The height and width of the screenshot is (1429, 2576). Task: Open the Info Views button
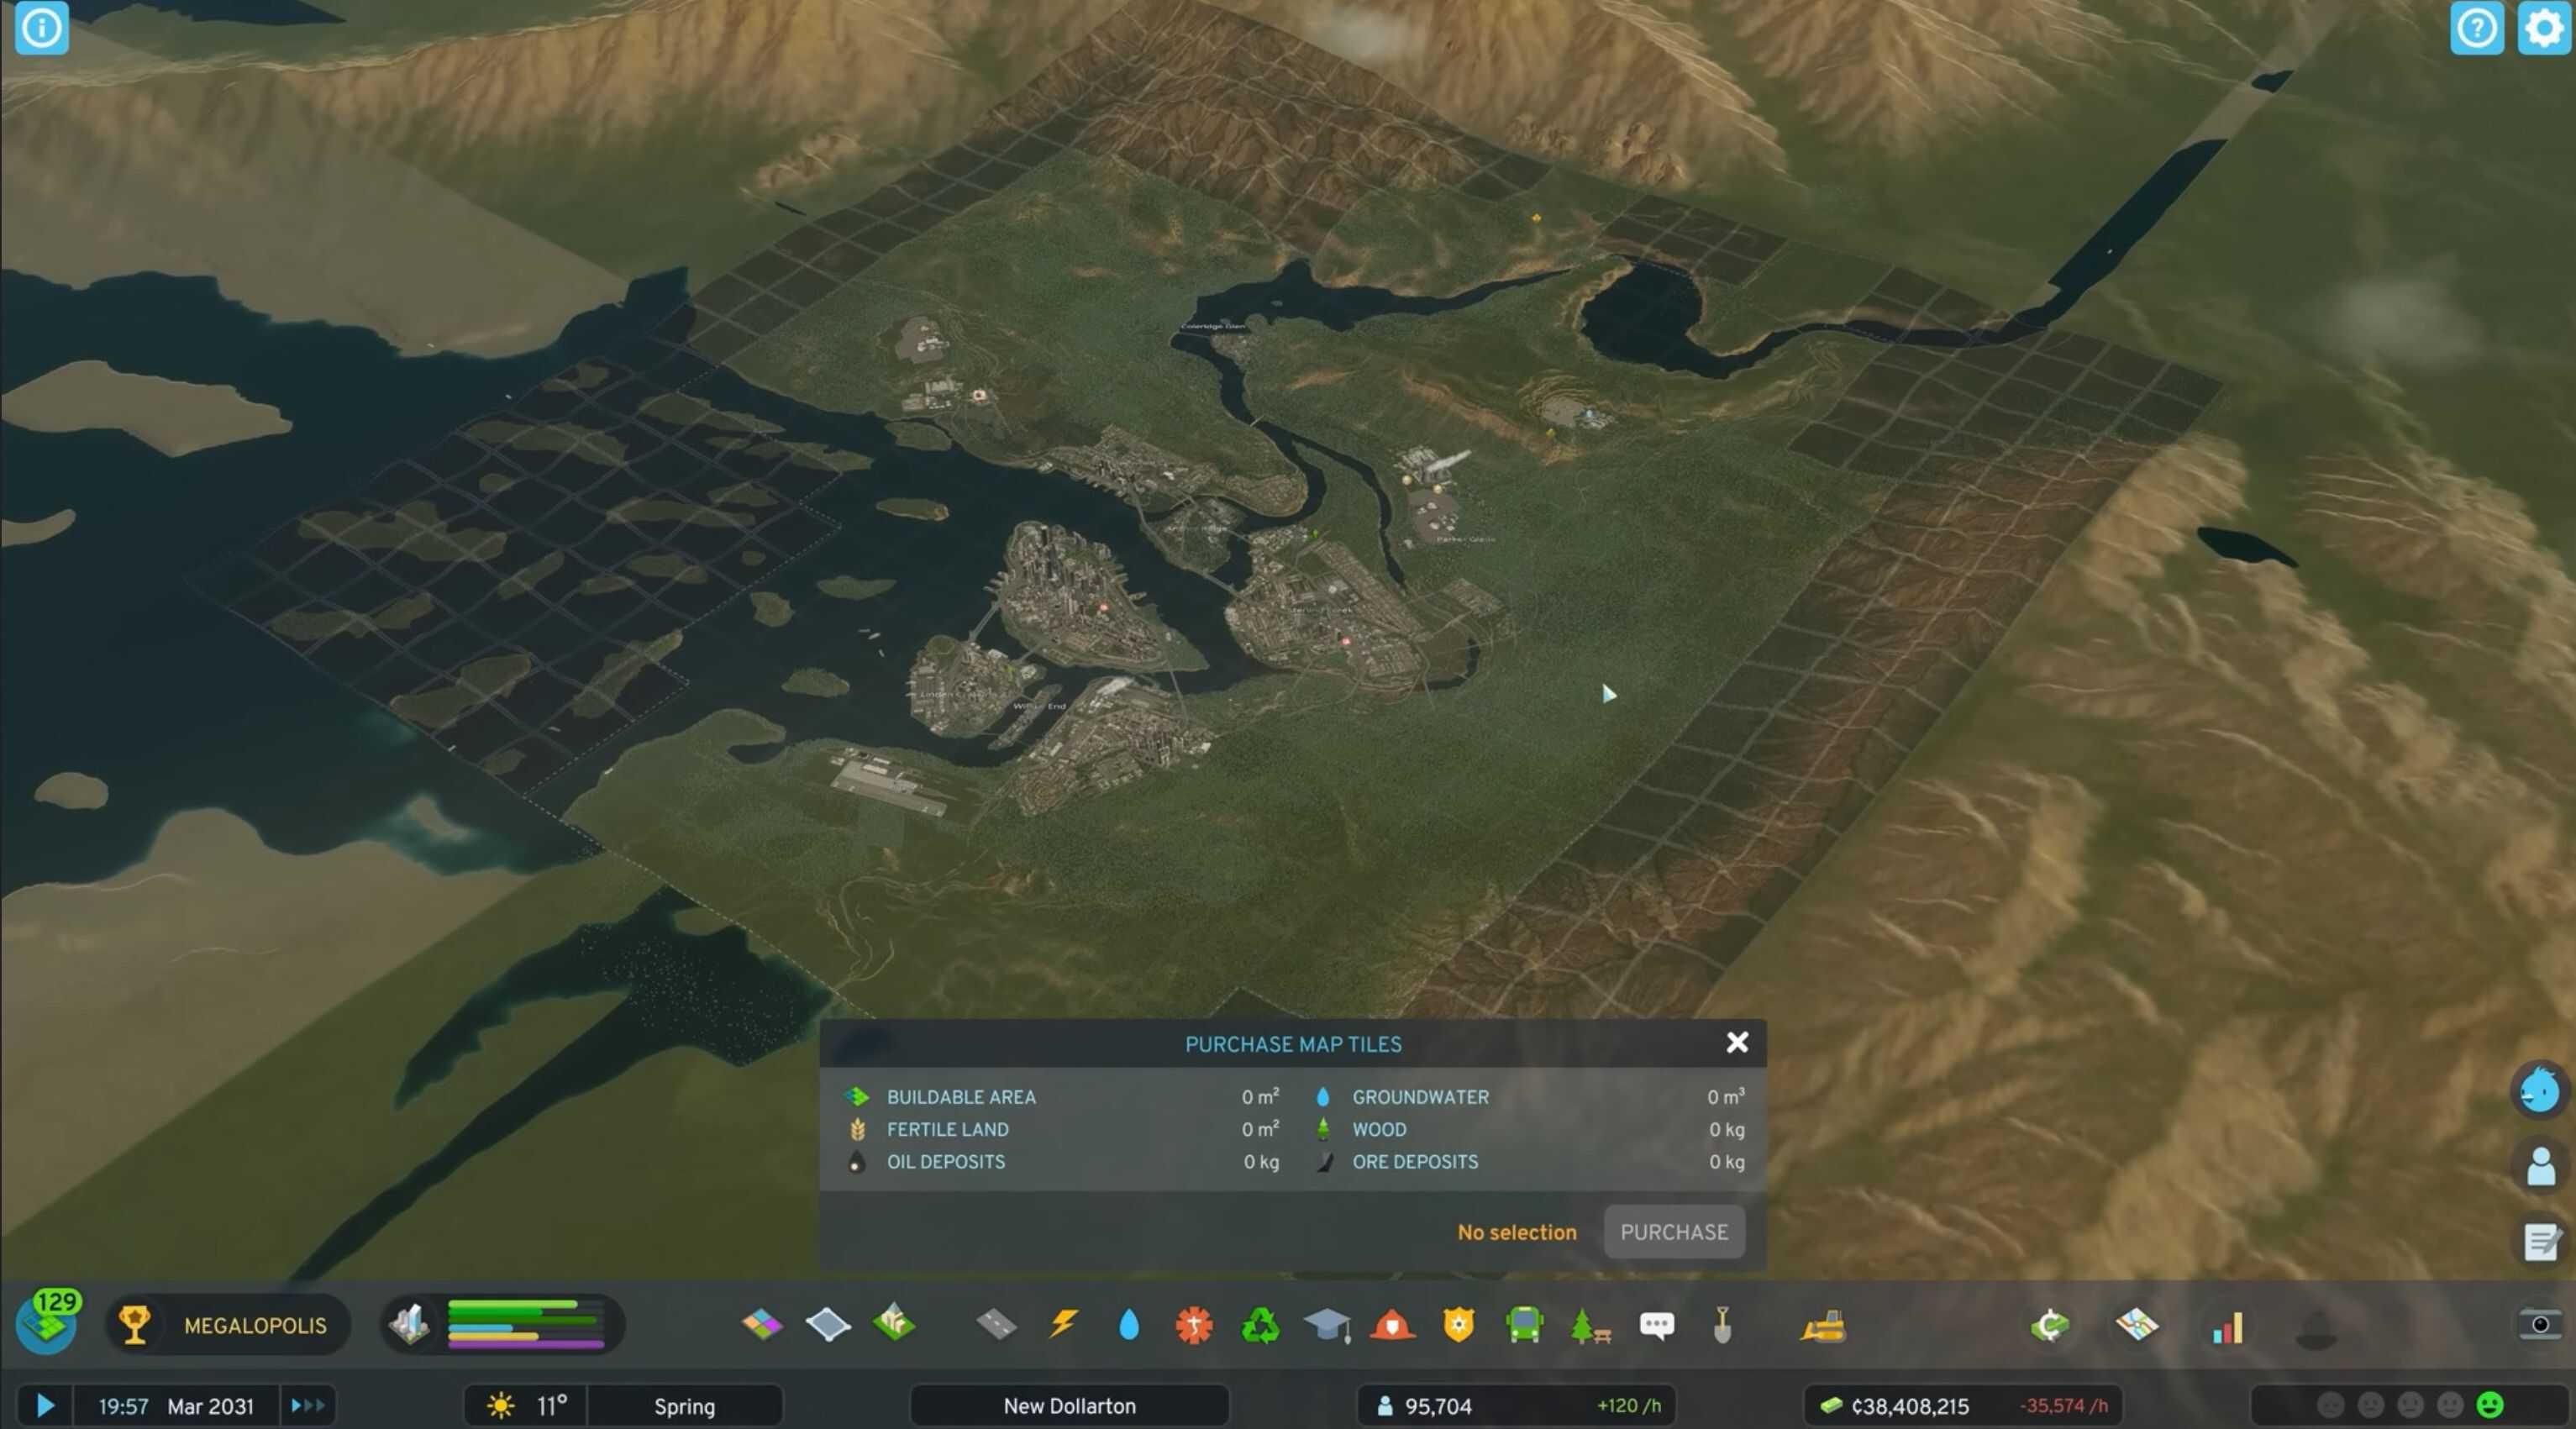coord(41,28)
